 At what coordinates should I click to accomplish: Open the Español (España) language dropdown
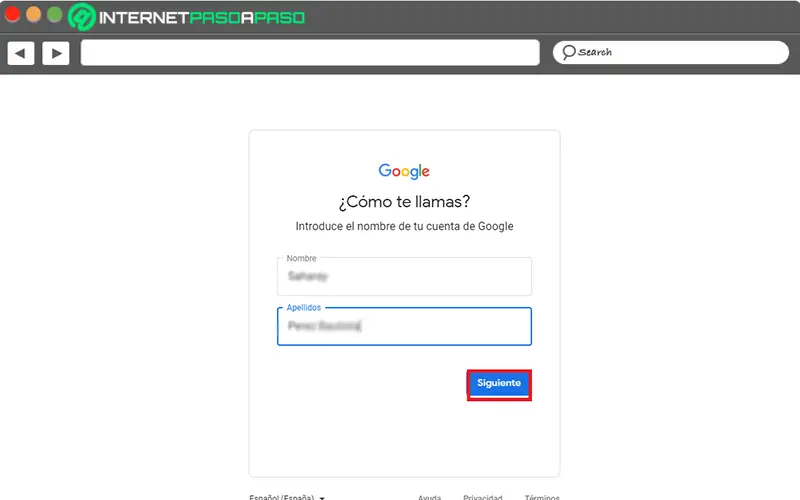287,496
